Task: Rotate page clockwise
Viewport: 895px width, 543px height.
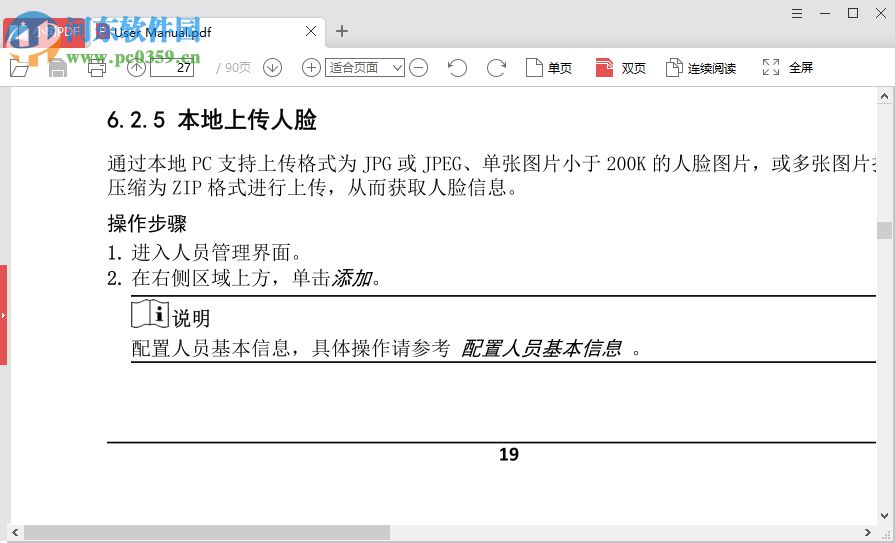Action: [496, 68]
